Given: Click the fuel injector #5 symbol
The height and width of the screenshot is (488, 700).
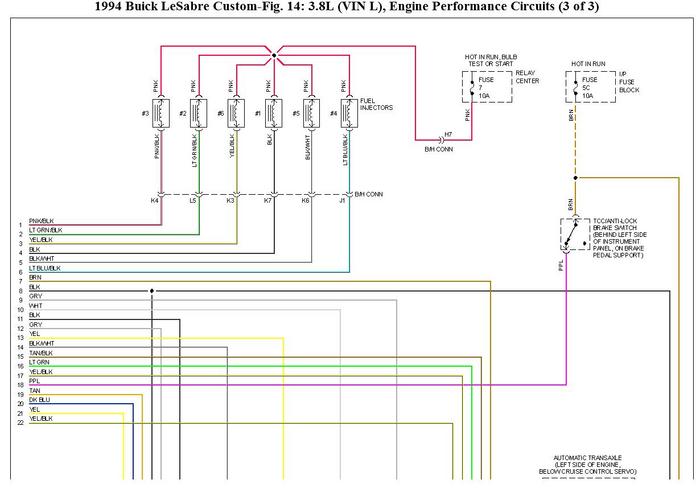Looking at the screenshot, I should (312, 113).
